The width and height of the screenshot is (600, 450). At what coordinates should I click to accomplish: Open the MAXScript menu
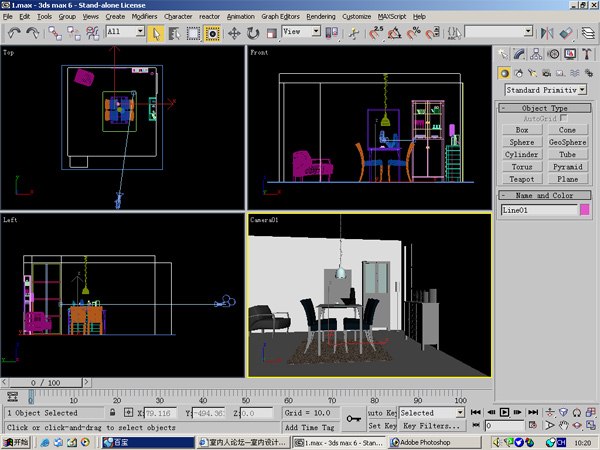pos(392,16)
